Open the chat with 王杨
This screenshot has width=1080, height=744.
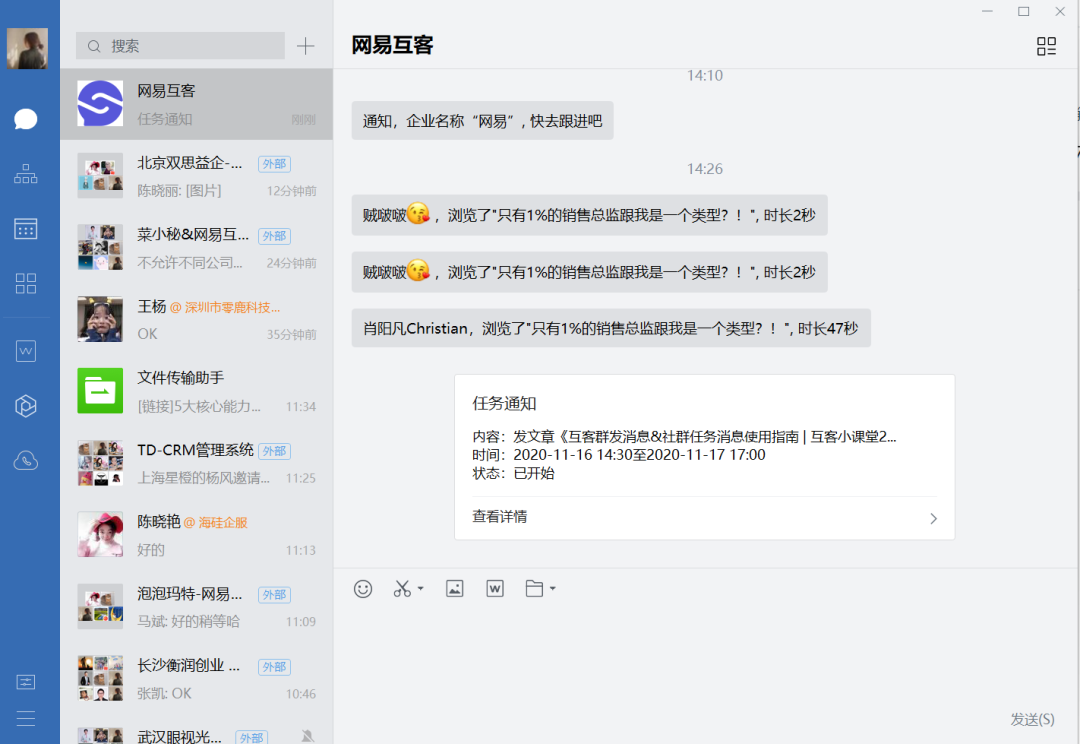coord(196,320)
